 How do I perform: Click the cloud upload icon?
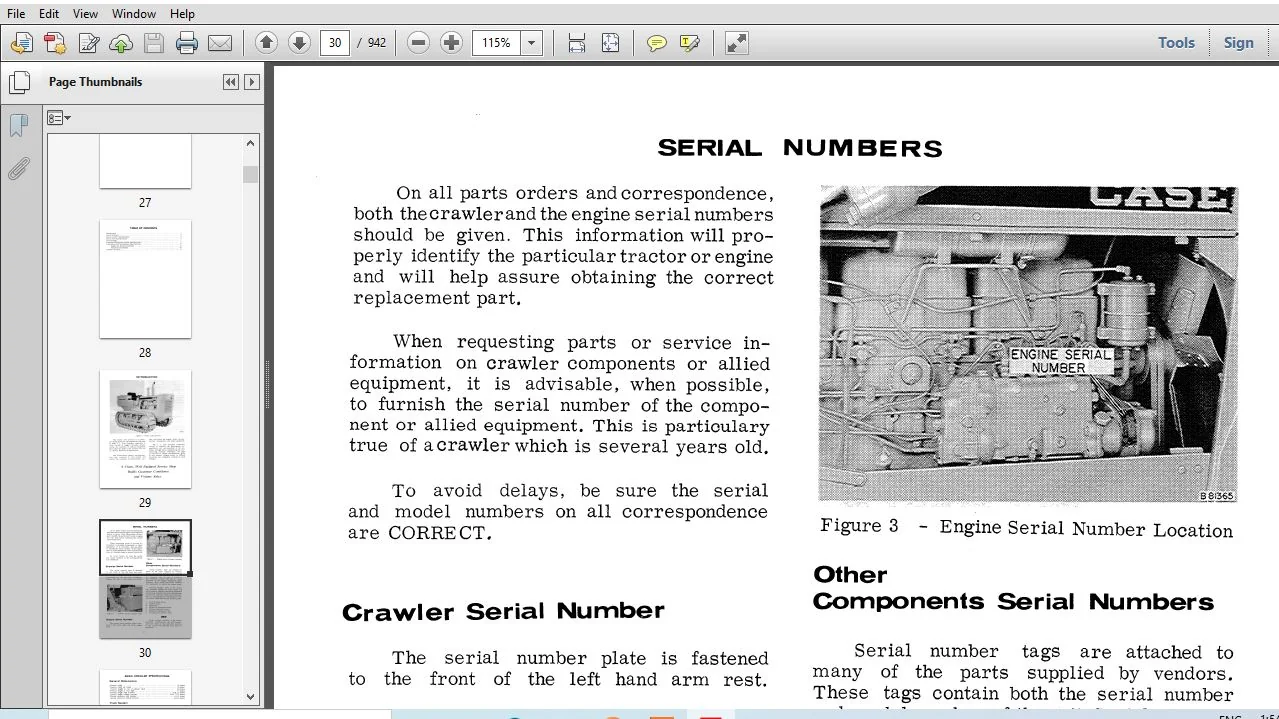pos(121,43)
